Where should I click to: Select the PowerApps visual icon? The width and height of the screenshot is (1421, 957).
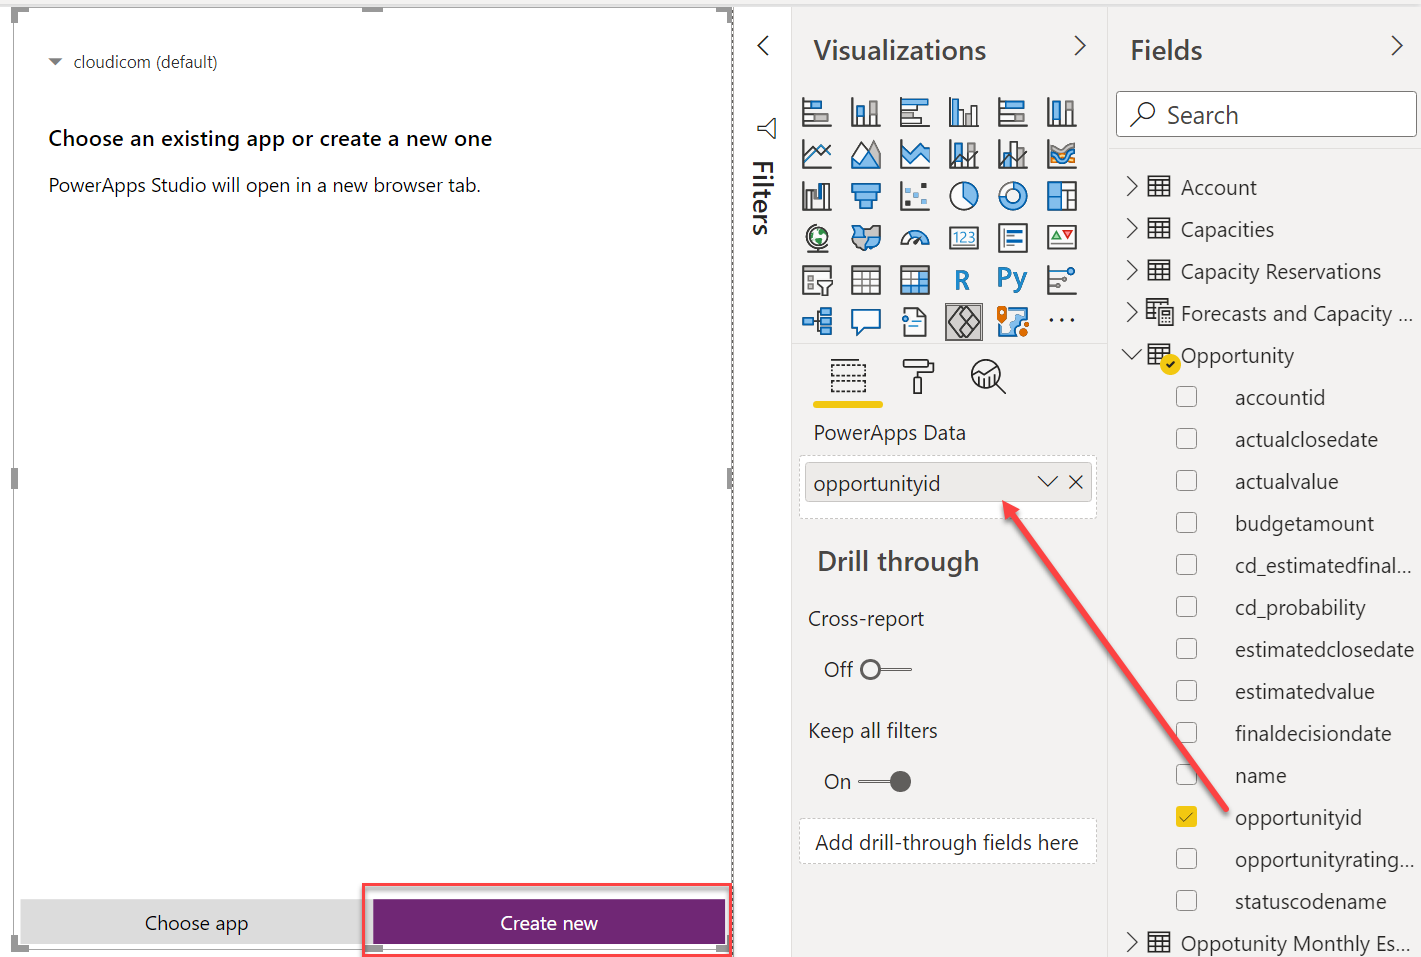tap(963, 322)
